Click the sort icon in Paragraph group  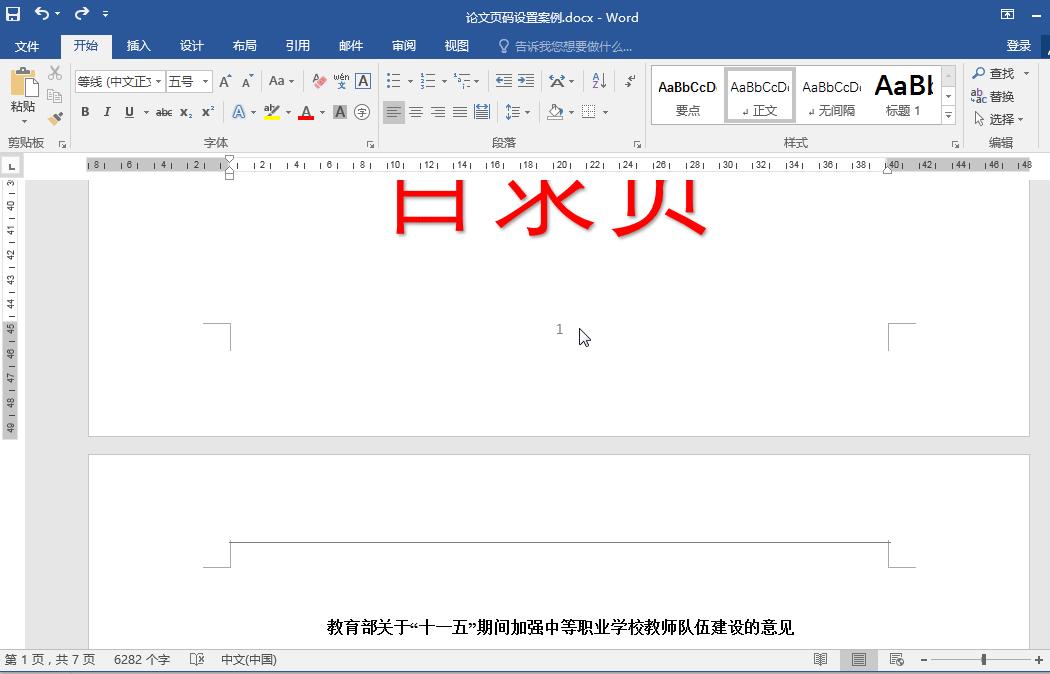[x=599, y=81]
